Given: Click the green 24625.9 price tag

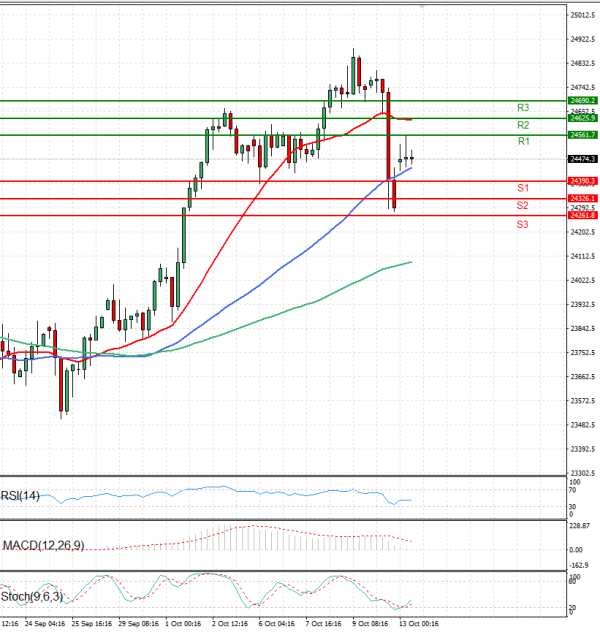Looking at the screenshot, I should coord(582,118).
